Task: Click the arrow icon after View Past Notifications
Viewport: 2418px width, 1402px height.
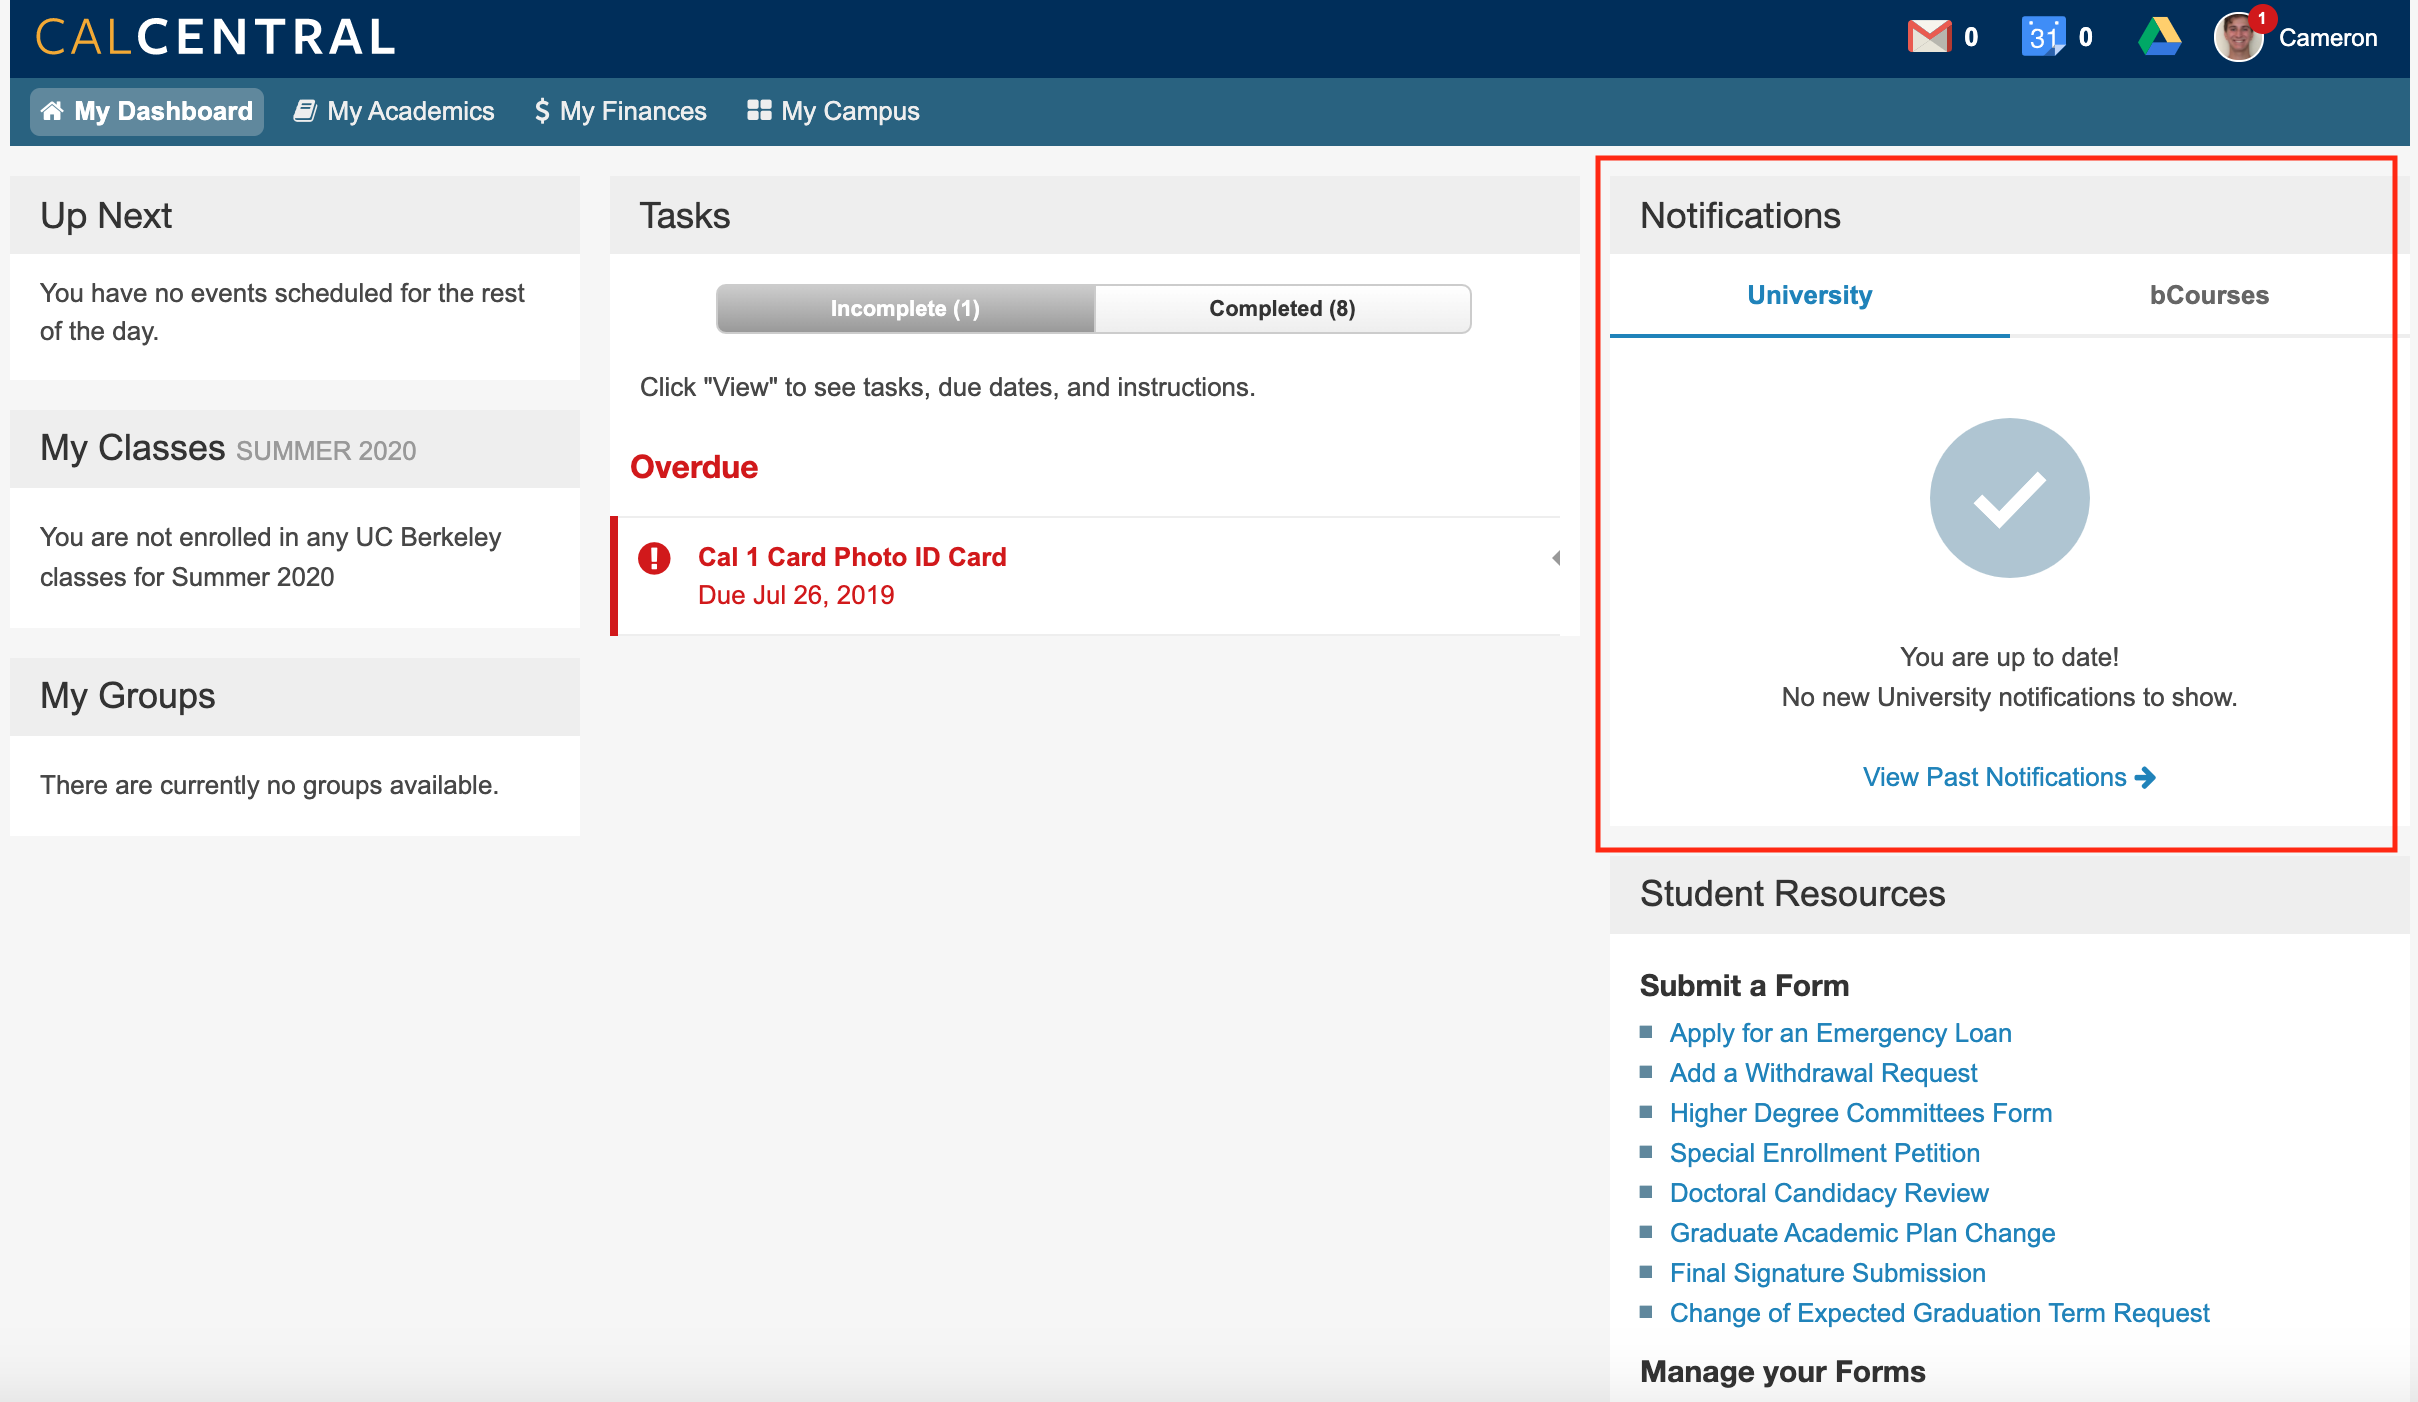Action: tap(2145, 777)
